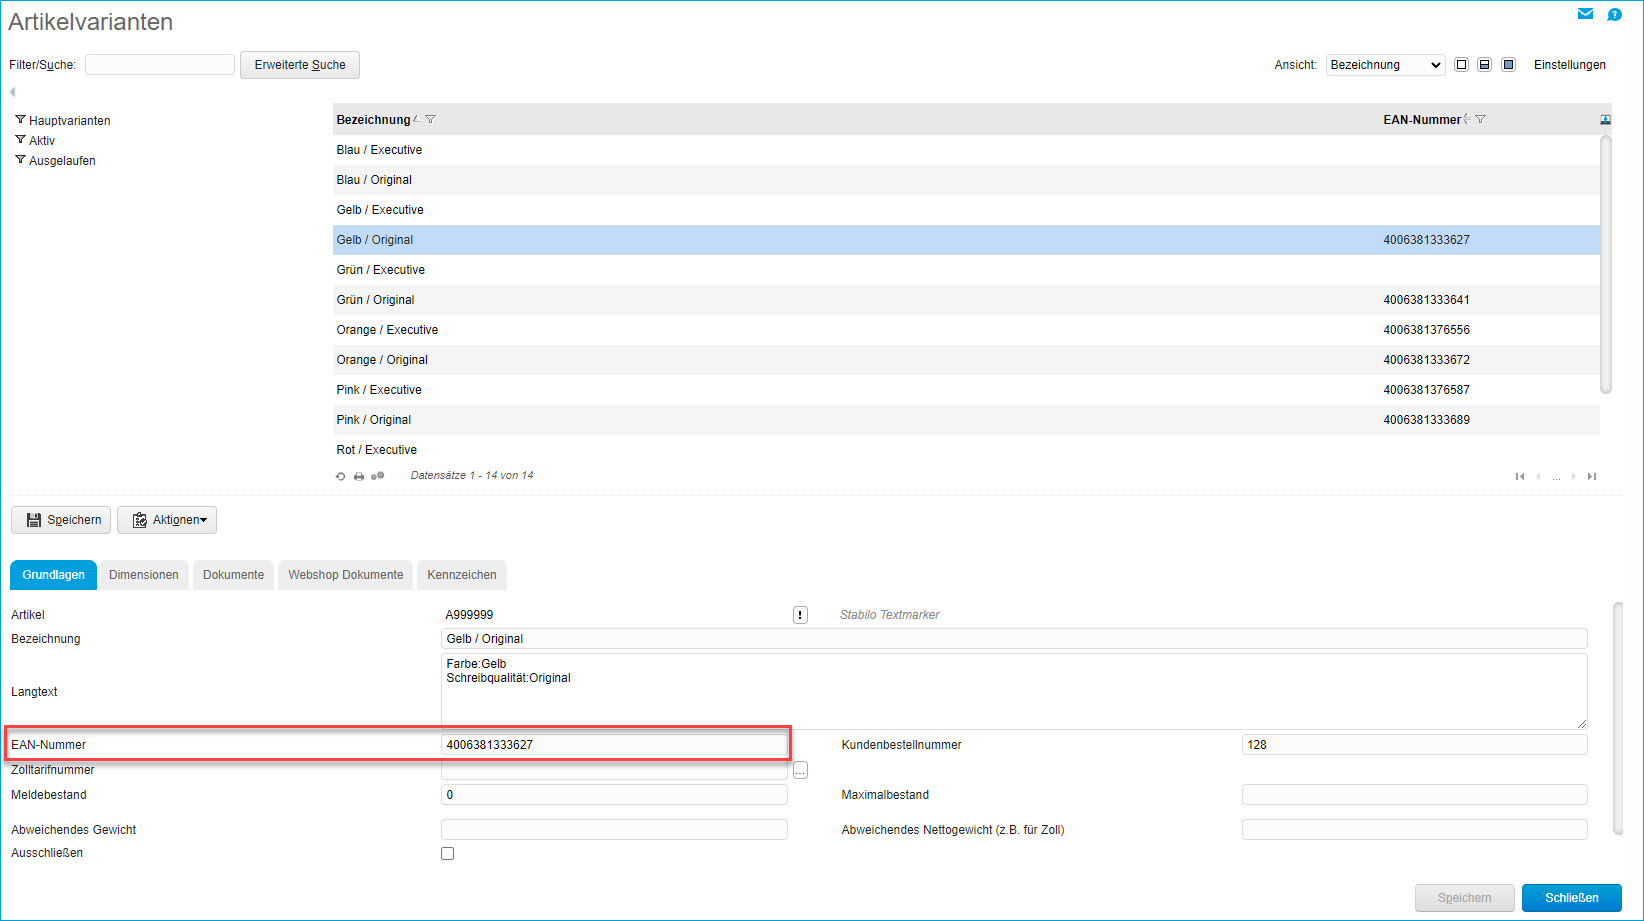The image size is (1644, 921).
Task: Open the filter funnel on EAN-Nummer column
Action: click(x=1481, y=119)
